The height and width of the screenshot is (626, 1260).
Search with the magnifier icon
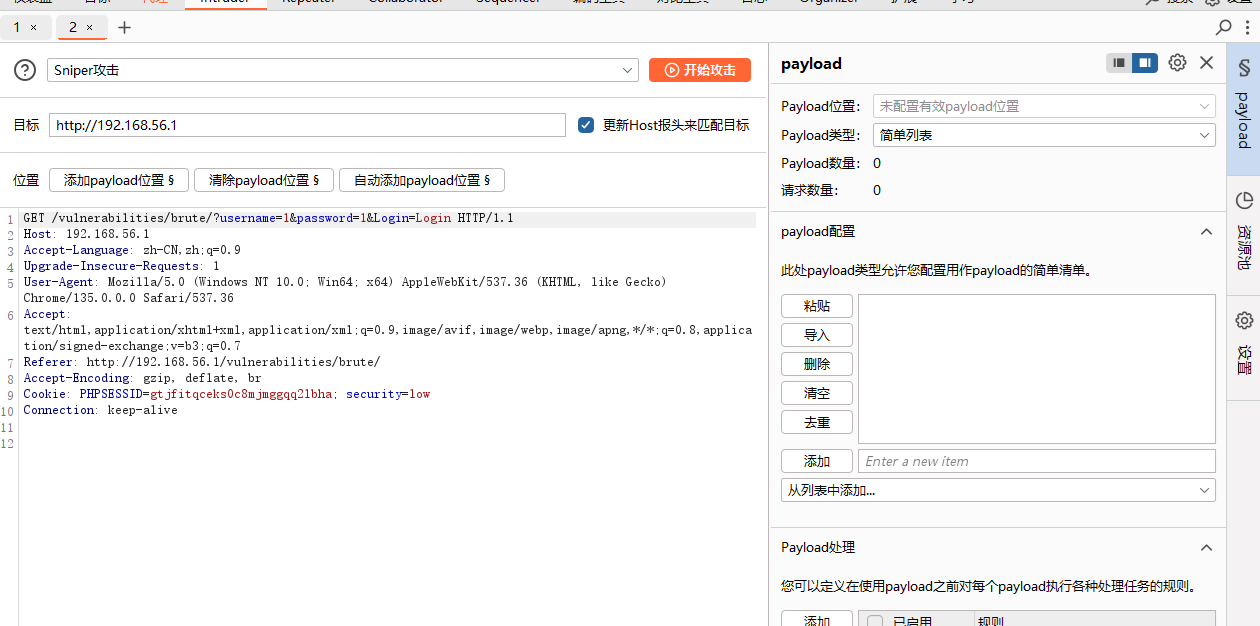[1224, 27]
